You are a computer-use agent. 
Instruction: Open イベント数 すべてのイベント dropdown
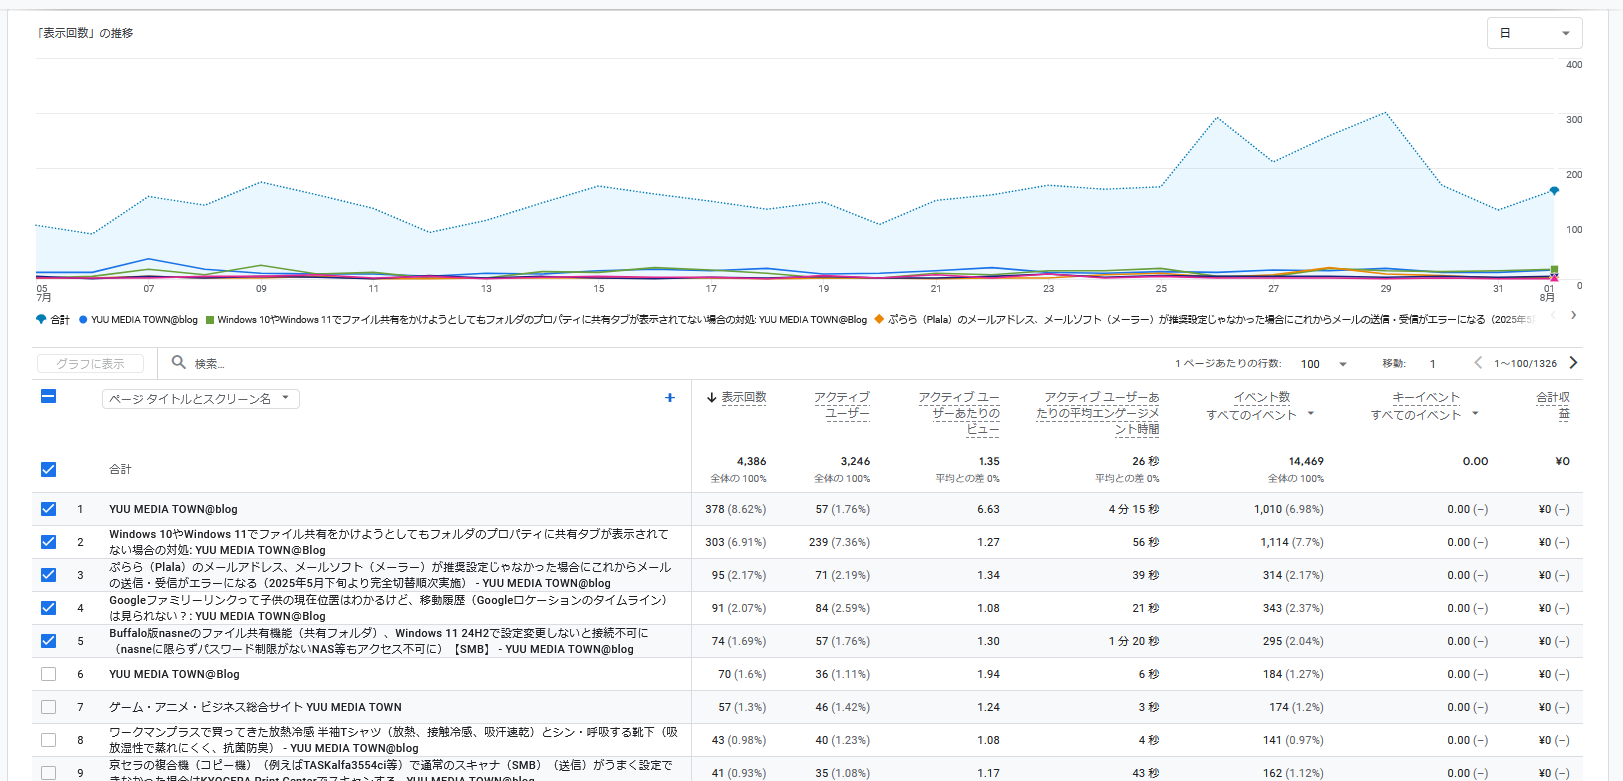(x=1260, y=415)
